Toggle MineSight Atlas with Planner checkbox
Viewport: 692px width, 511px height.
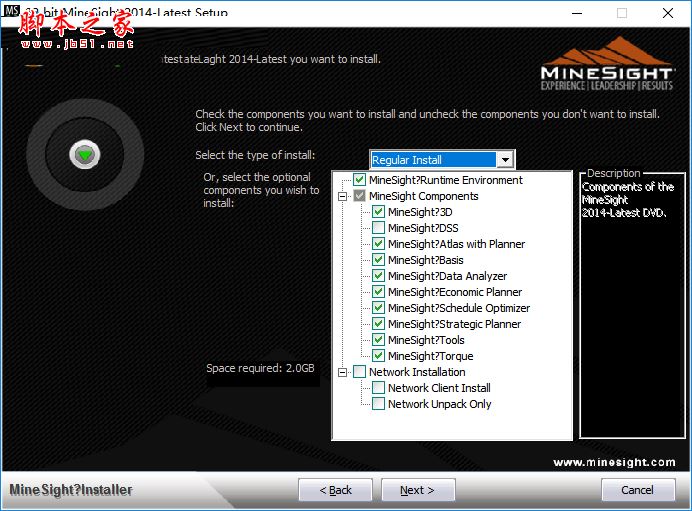click(x=378, y=244)
